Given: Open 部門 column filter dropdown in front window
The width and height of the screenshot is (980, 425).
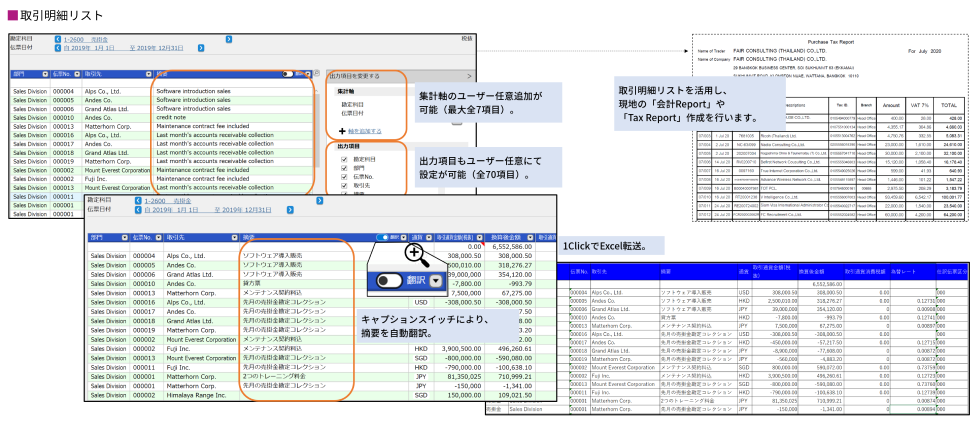Looking at the screenshot, I should point(124,238).
